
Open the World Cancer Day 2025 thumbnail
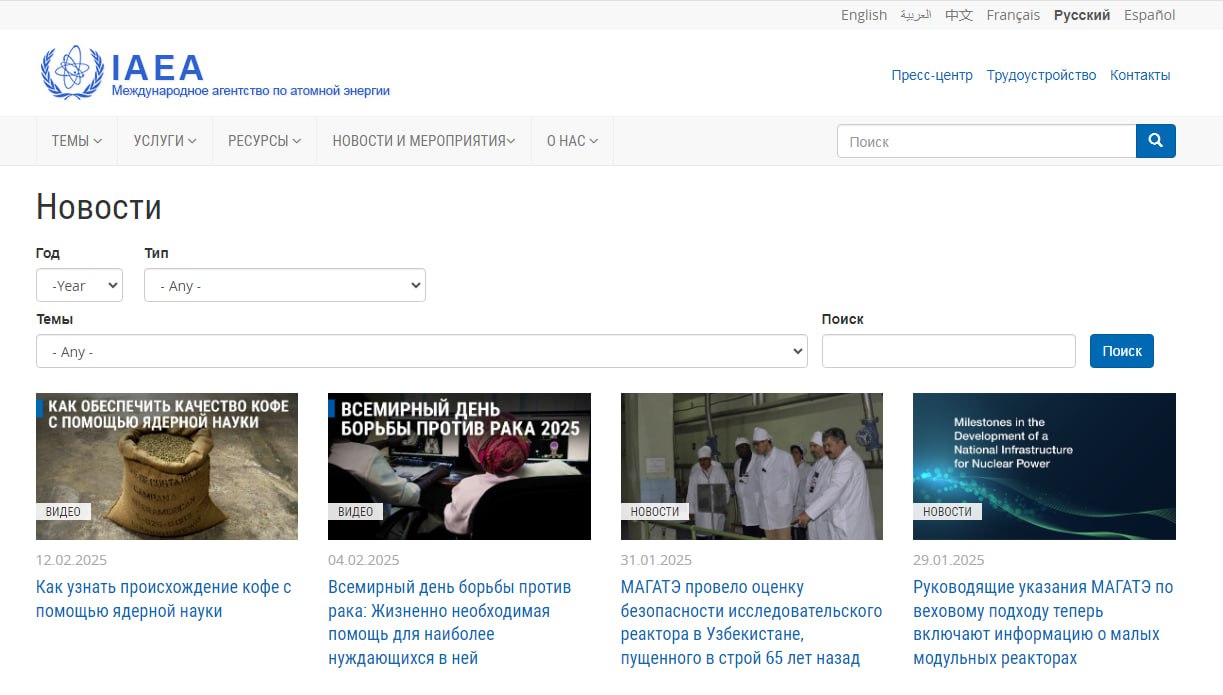pos(459,466)
